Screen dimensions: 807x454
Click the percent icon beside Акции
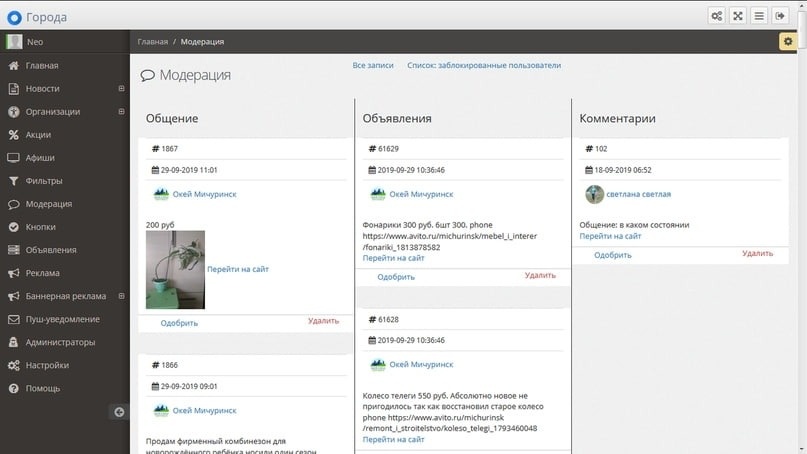coord(13,135)
